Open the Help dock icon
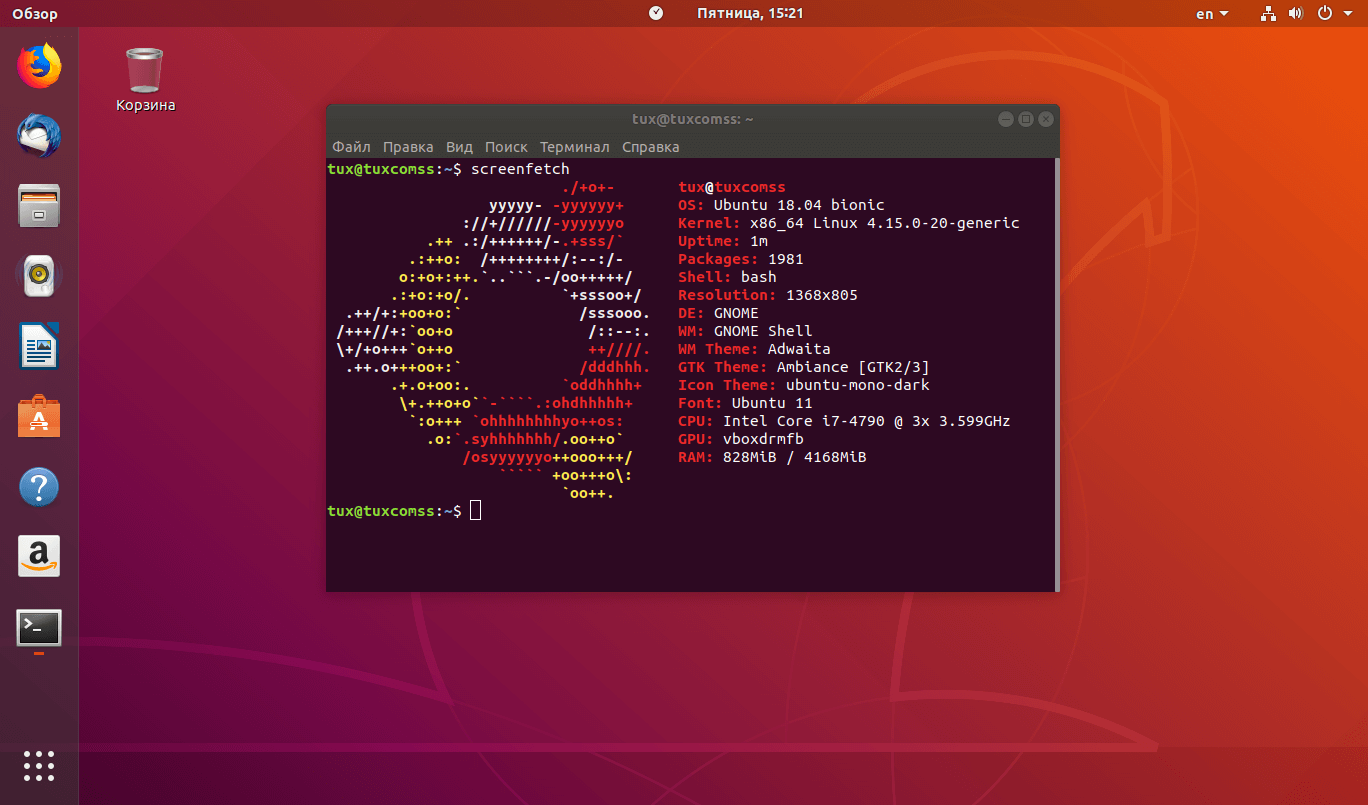Image resolution: width=1368 pixels, height=805 pixels. coord(39,487)
